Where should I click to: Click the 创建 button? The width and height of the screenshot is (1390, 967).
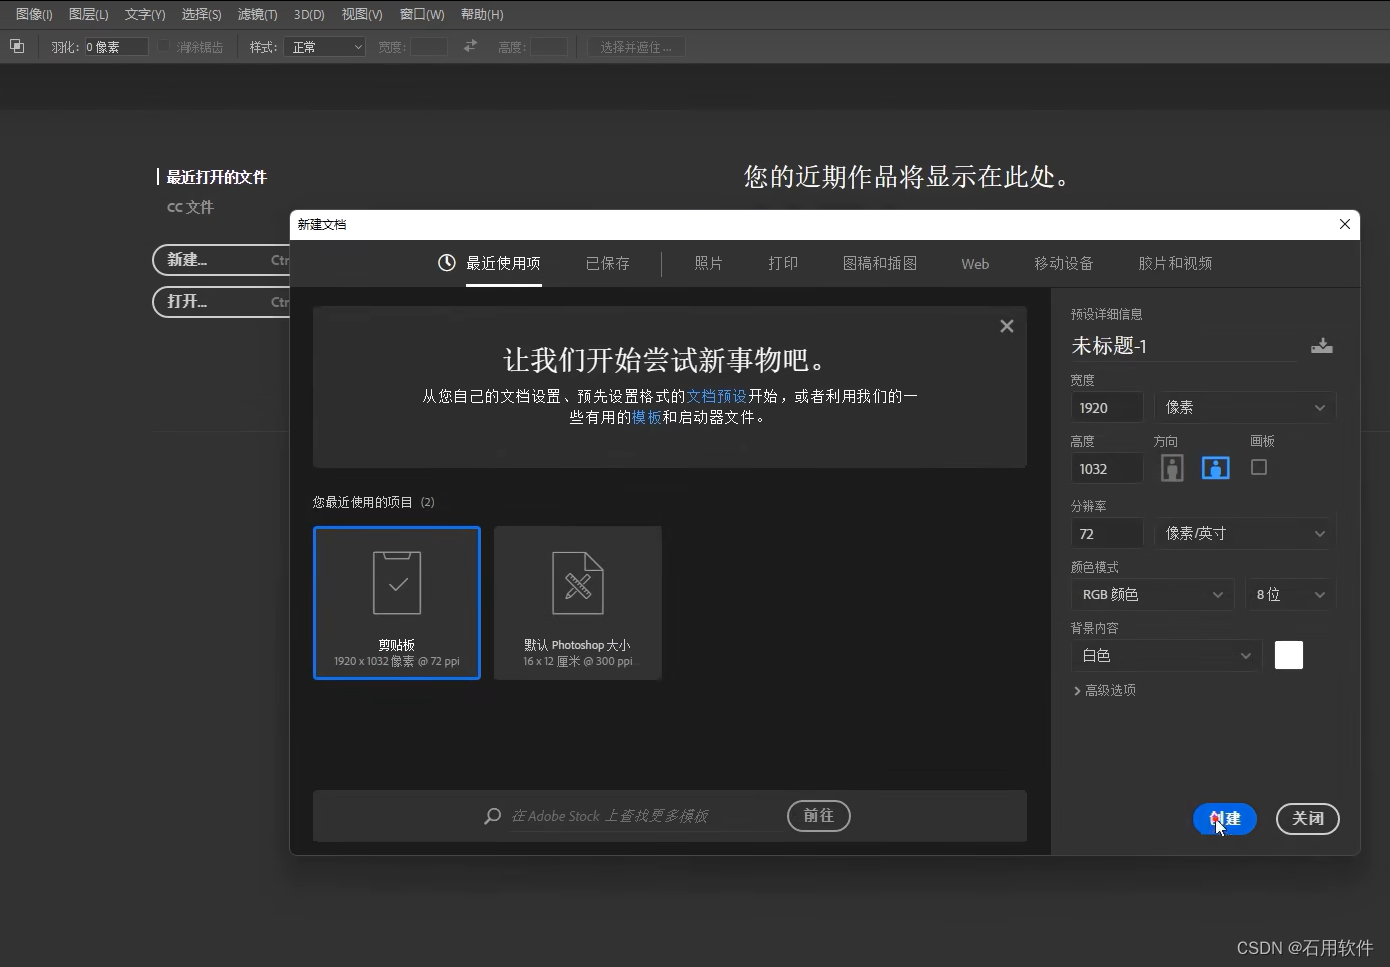click(x=1225, y=819)
